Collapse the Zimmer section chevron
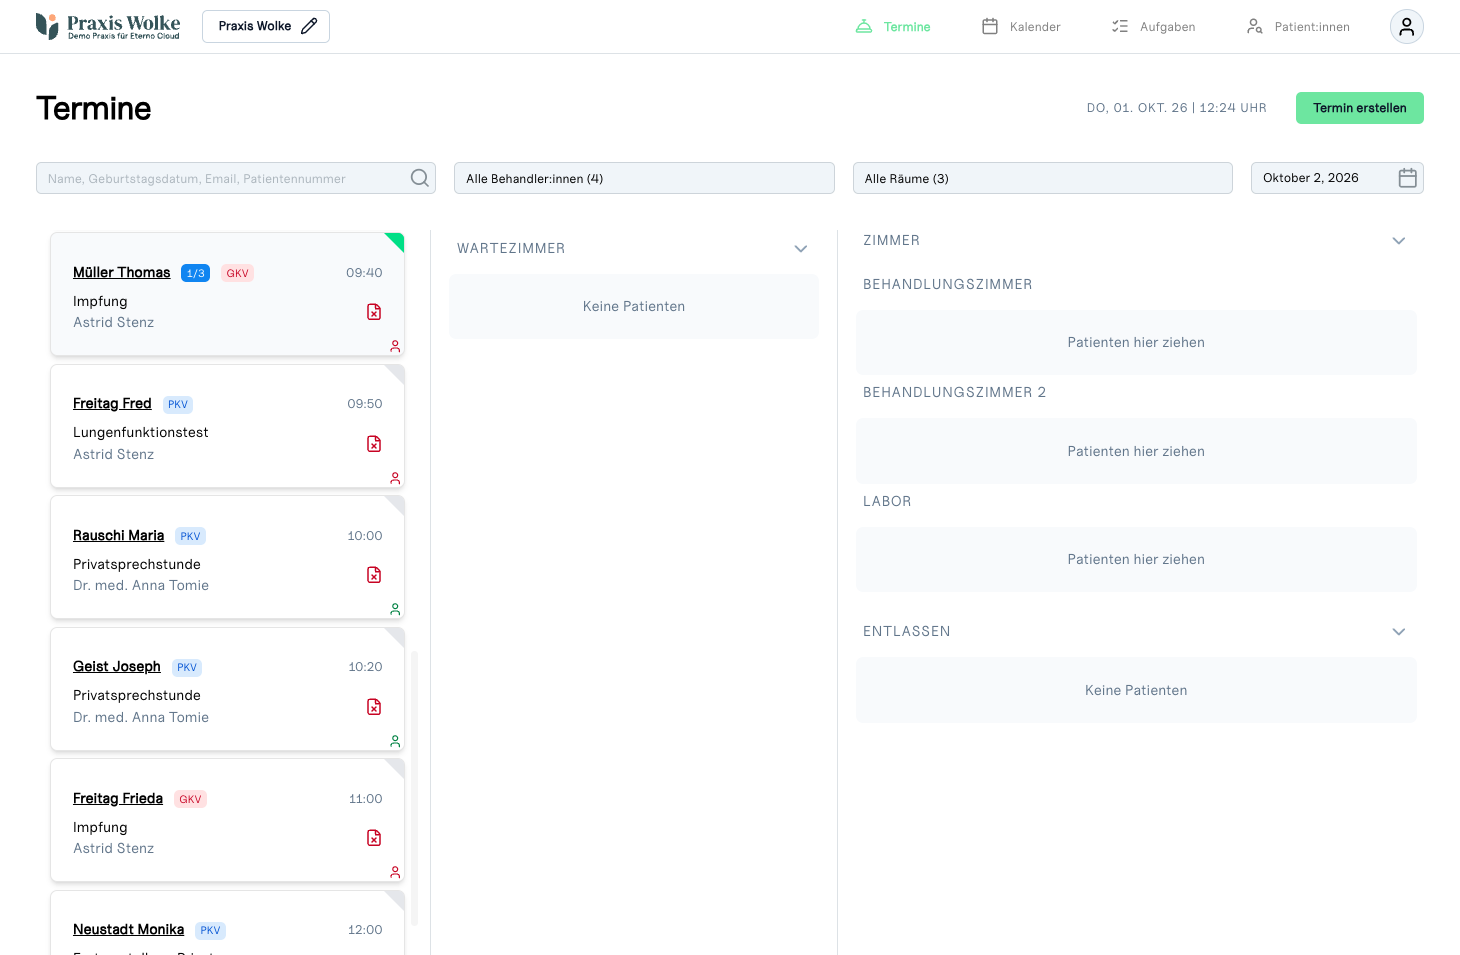The height and width of the screenshot is (955, 1460). [x=1399, y=241]
